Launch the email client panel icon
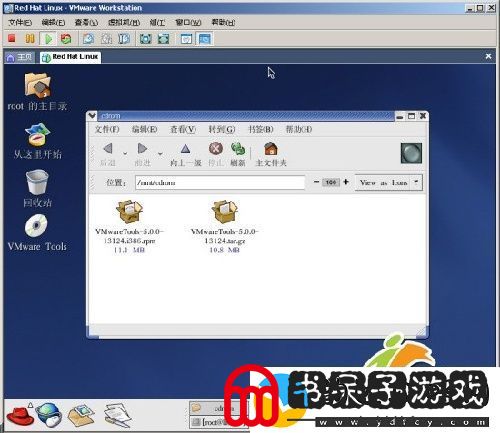This screenshot has height=433, width=500. click(x=82, y=415)
